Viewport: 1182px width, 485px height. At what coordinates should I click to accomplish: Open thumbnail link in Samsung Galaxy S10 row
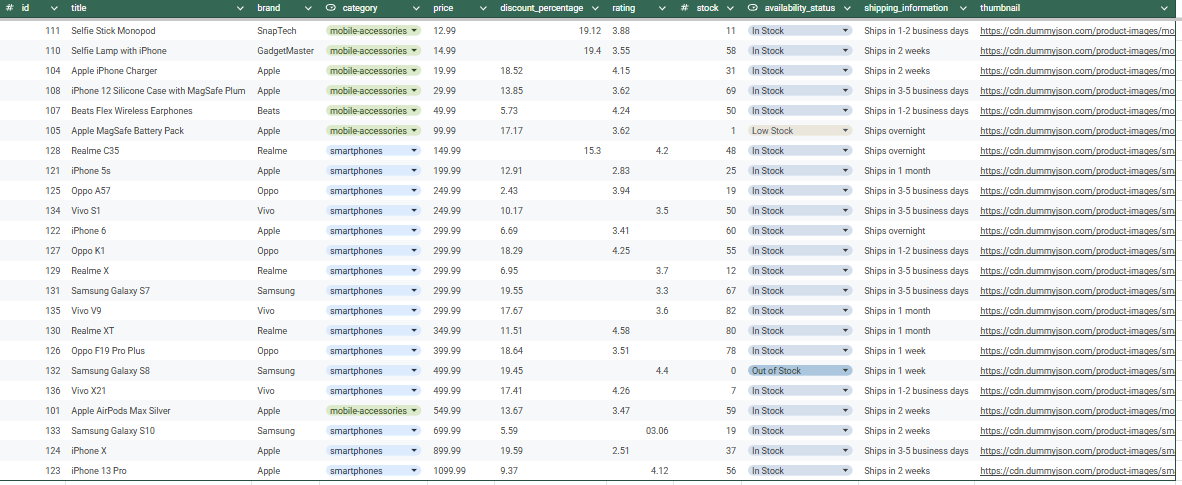tap(1077, 431)
